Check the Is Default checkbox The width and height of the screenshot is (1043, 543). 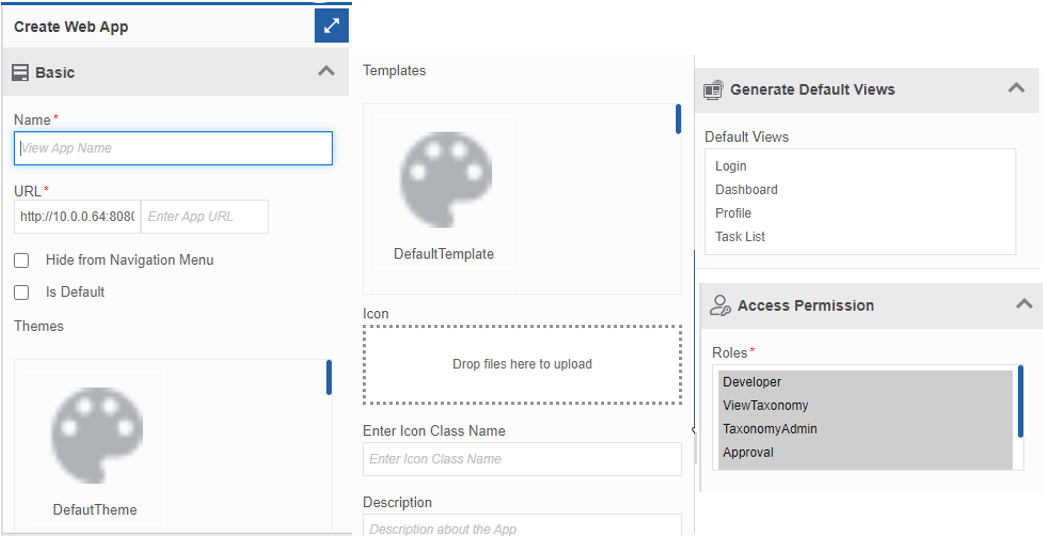(x=21, y=292)
